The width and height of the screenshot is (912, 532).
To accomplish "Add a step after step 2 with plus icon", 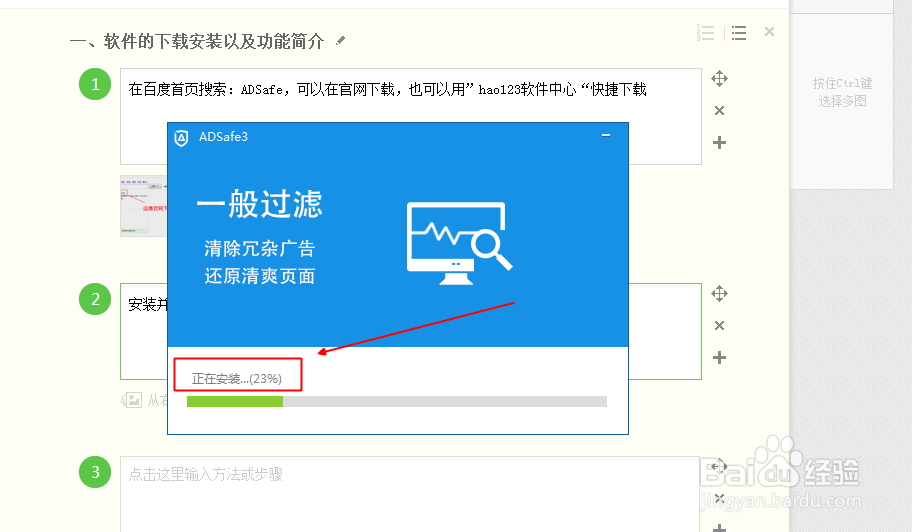I will point(719,358).
